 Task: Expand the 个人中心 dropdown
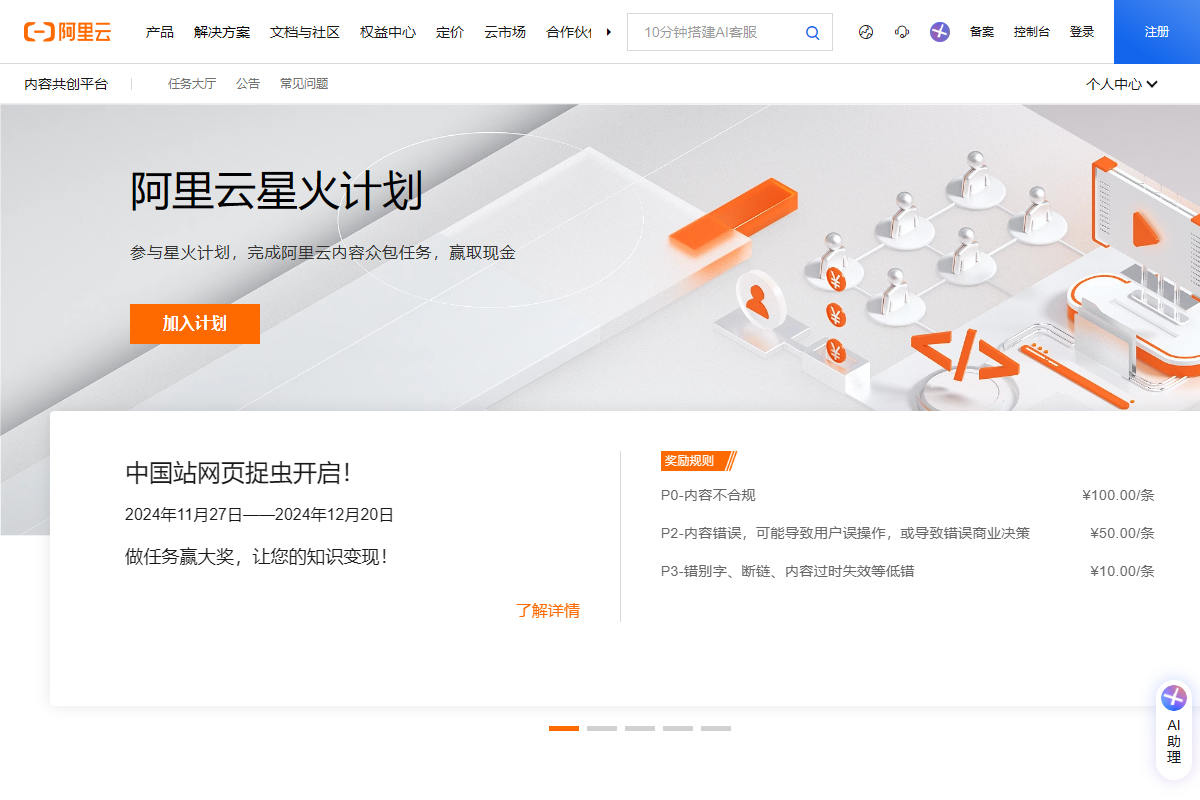tap(1121, 84)
